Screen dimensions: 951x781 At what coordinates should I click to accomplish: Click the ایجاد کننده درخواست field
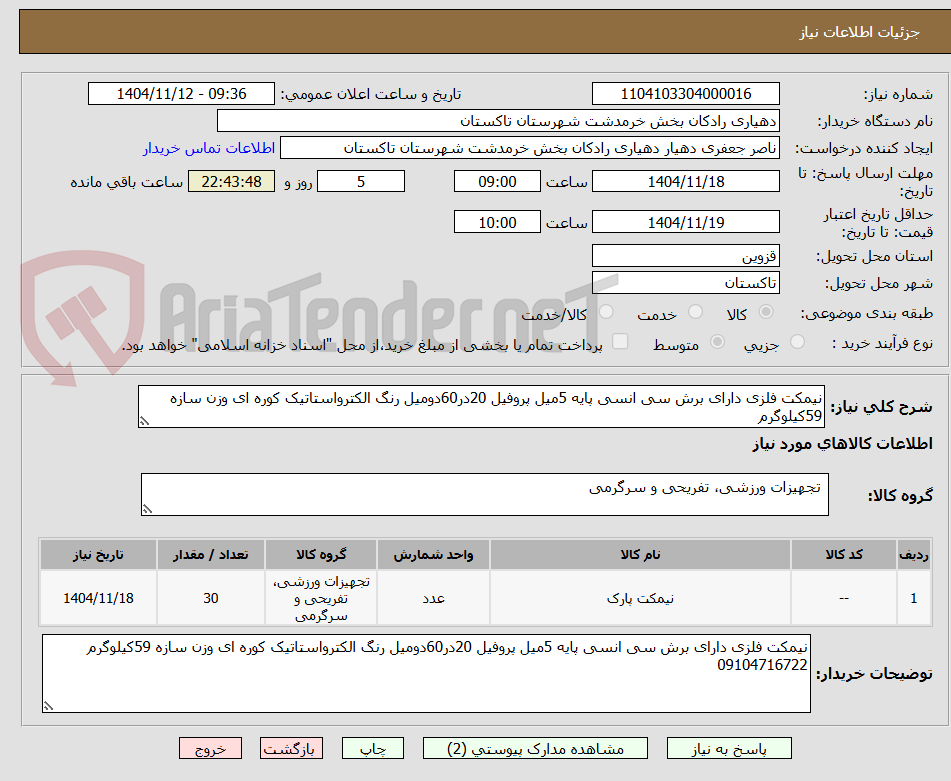[x=529, y=149]
